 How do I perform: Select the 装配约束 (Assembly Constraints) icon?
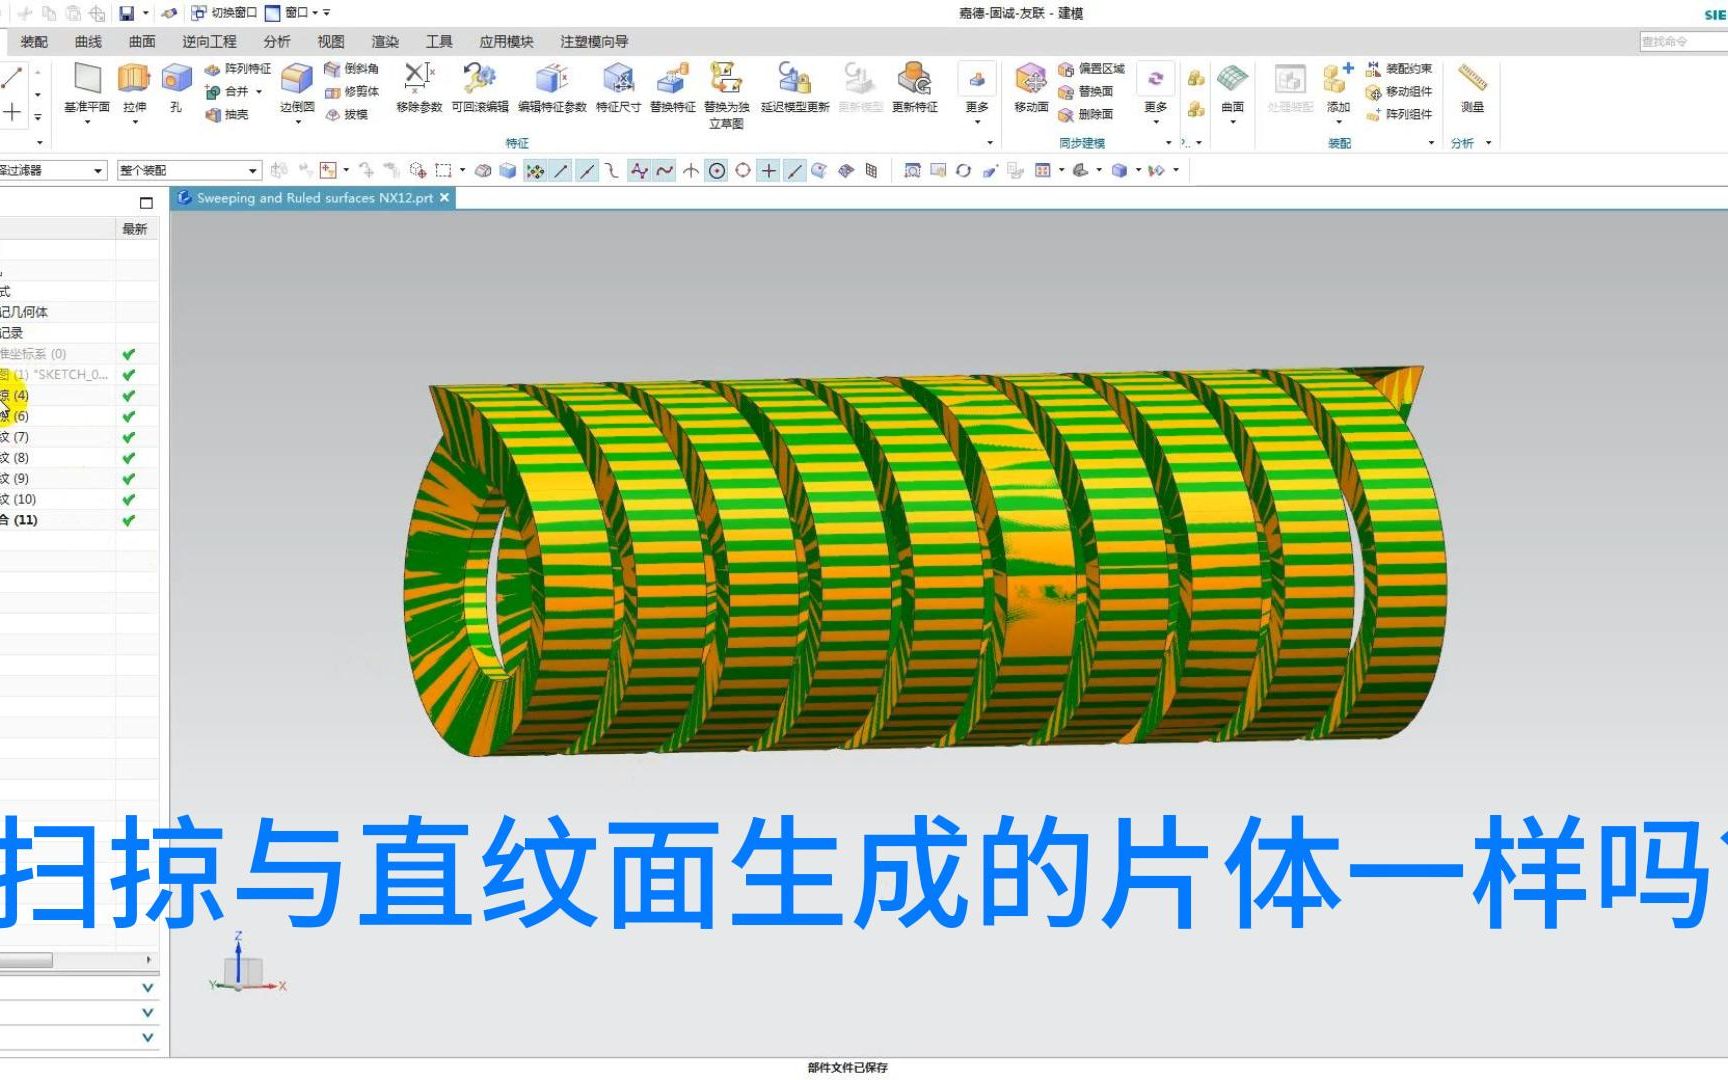1398,70
